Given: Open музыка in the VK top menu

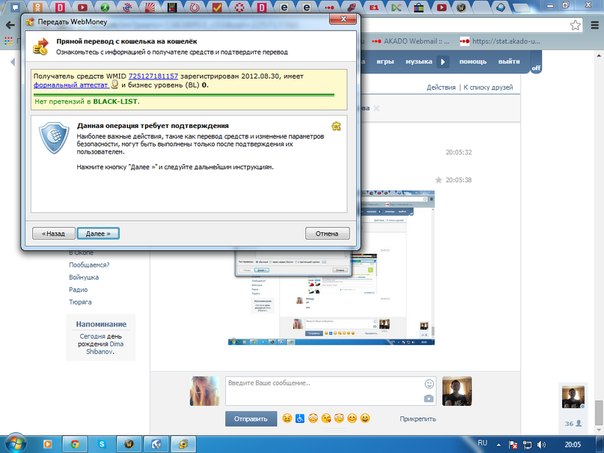Looking at the screenshot, I should [x=419, y=62].
